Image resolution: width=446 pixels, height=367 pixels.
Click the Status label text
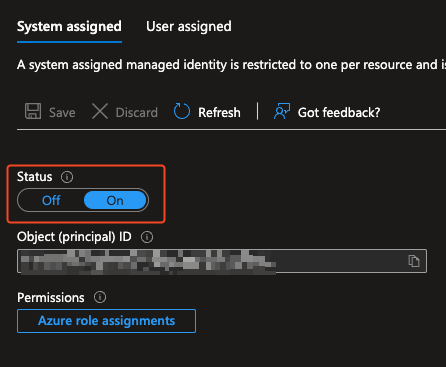(x=35, y=177)
